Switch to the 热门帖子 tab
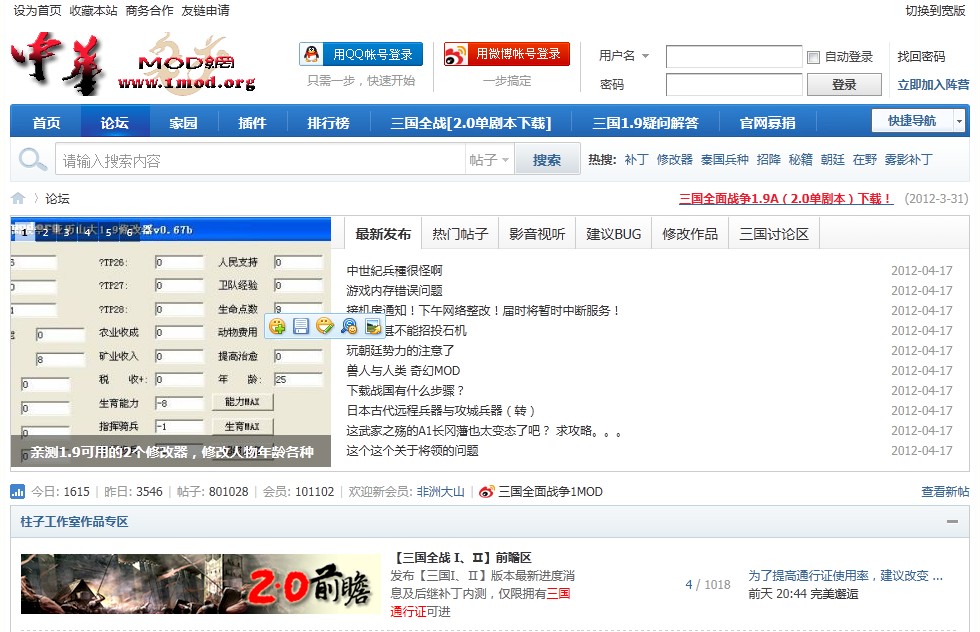 pos(460,234)
